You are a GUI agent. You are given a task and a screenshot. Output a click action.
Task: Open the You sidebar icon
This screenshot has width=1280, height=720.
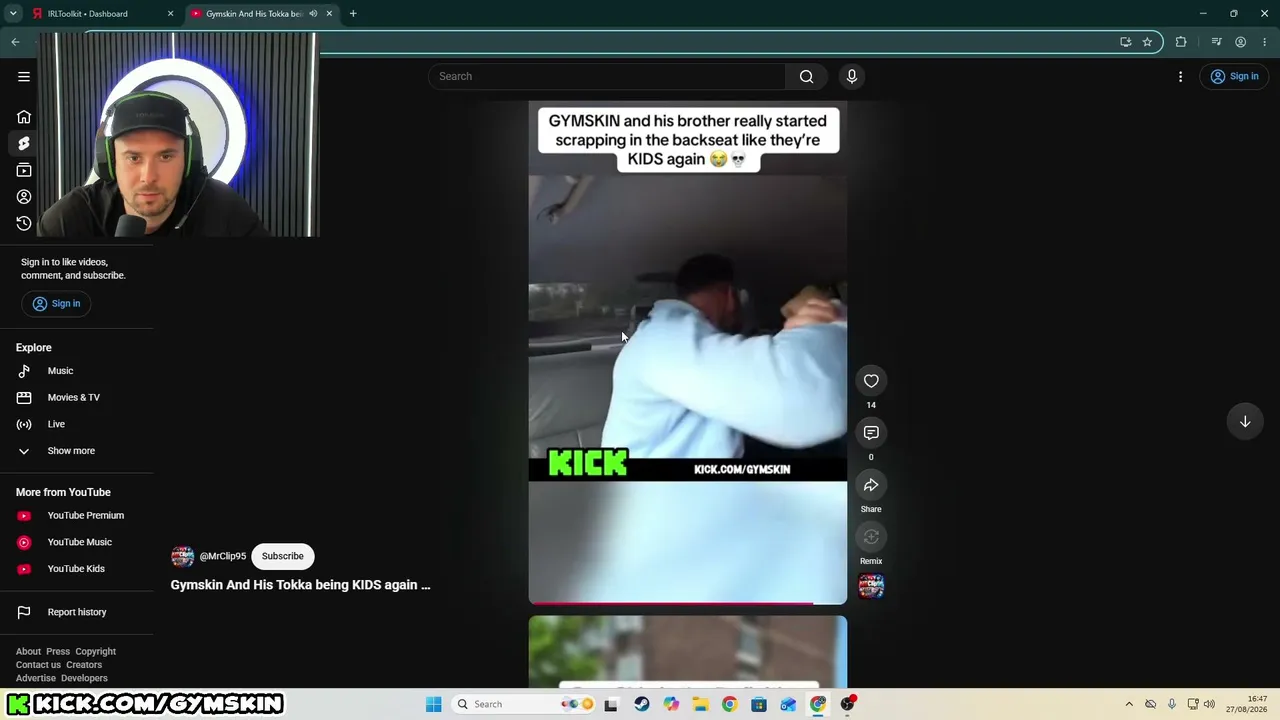(24, 197)
